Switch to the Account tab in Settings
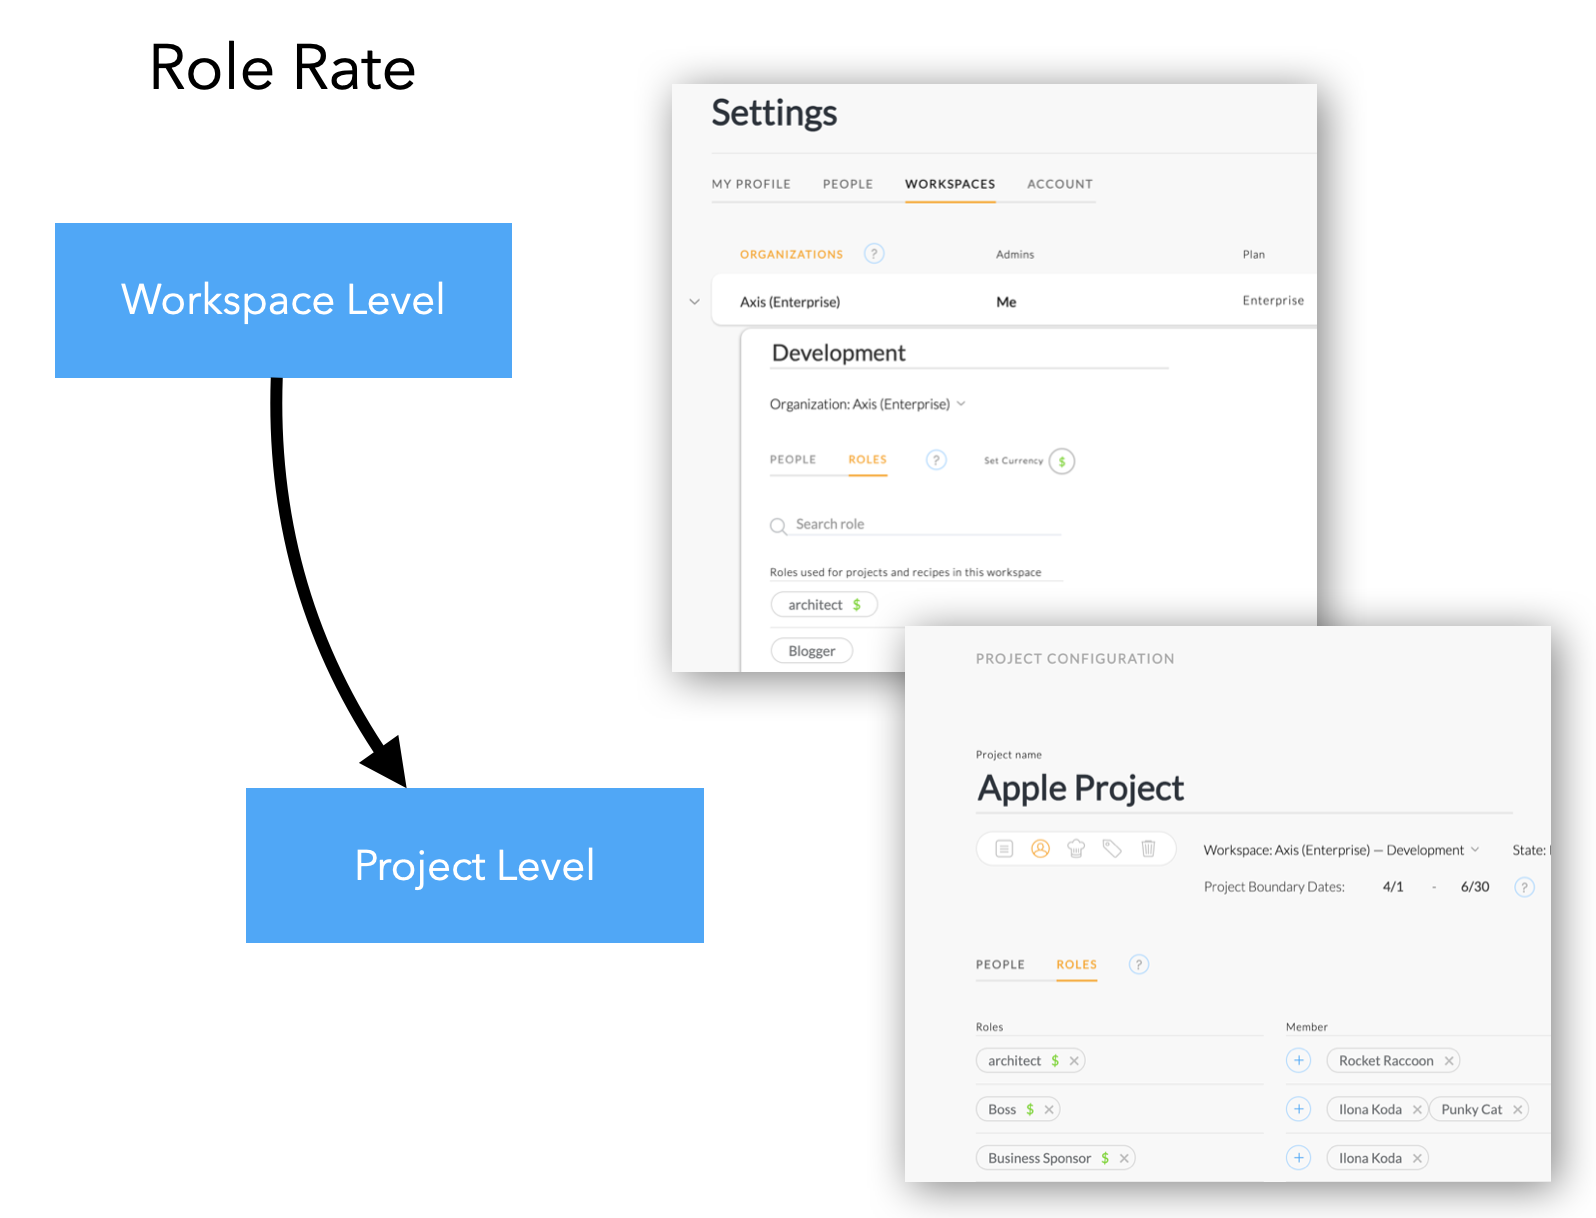The width and height of the screenshot is (1596, 1218). (x=1059, y=184)
